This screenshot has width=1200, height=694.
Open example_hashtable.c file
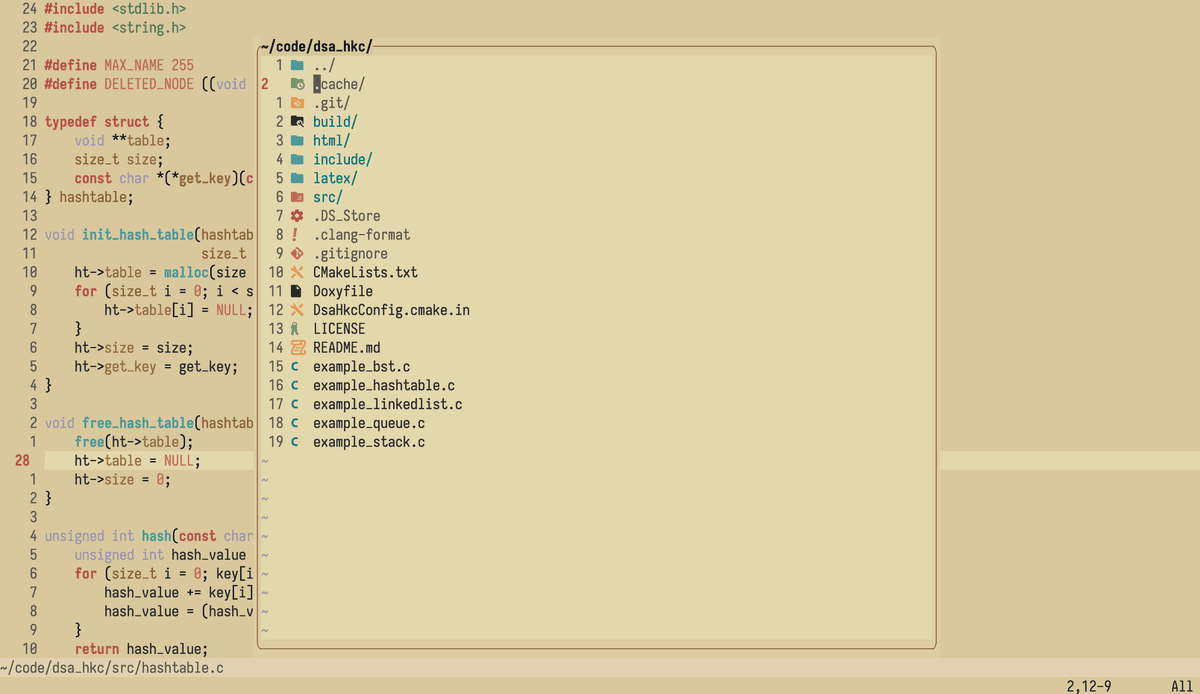click(x=384, y=386)
